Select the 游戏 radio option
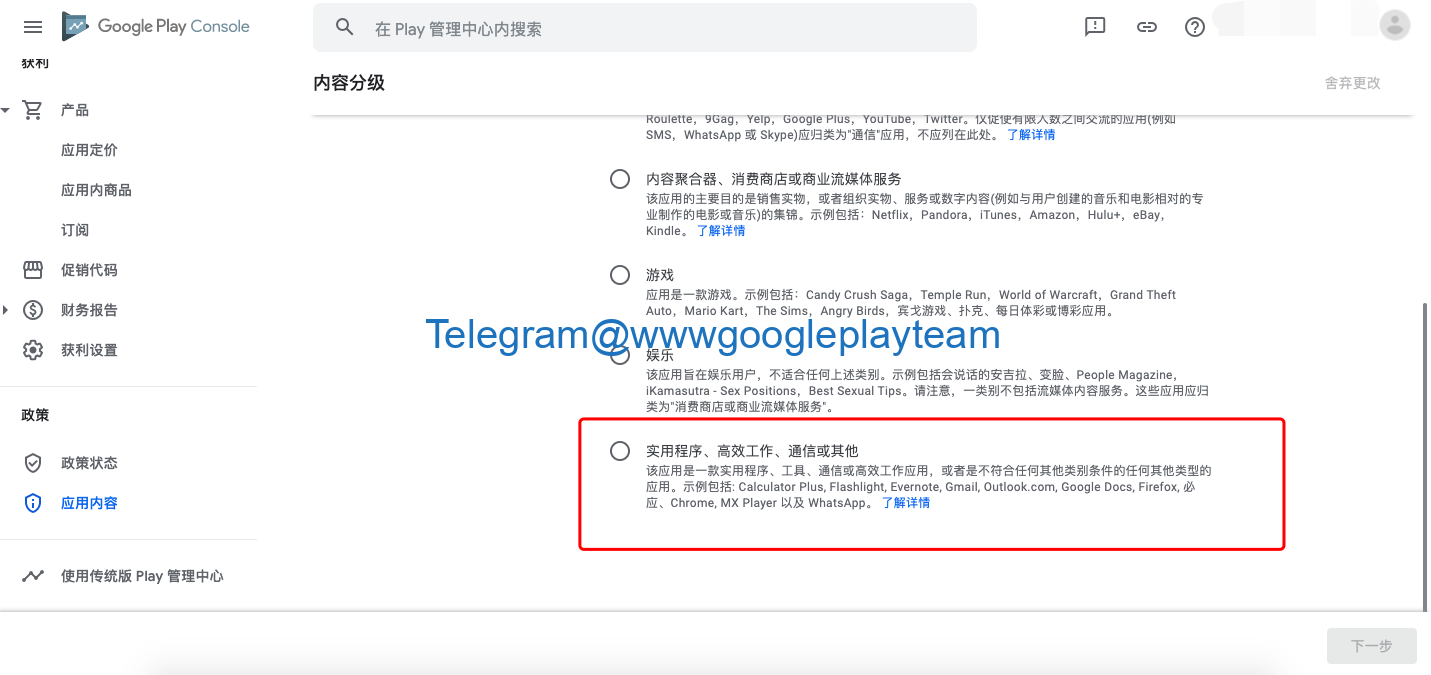This screenshot has width=1431, height=675. pyautogui.click(x=620, y=274)
